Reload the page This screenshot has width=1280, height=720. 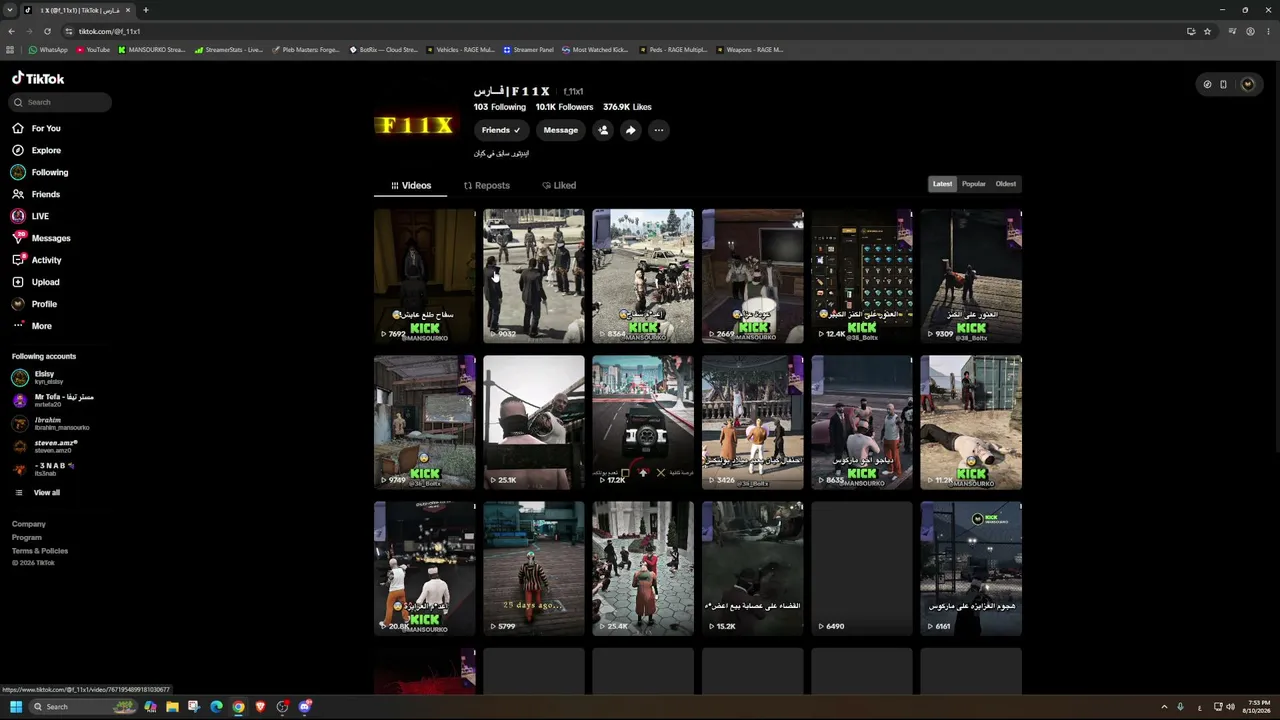pyautogui.click(x=47, y=31)
